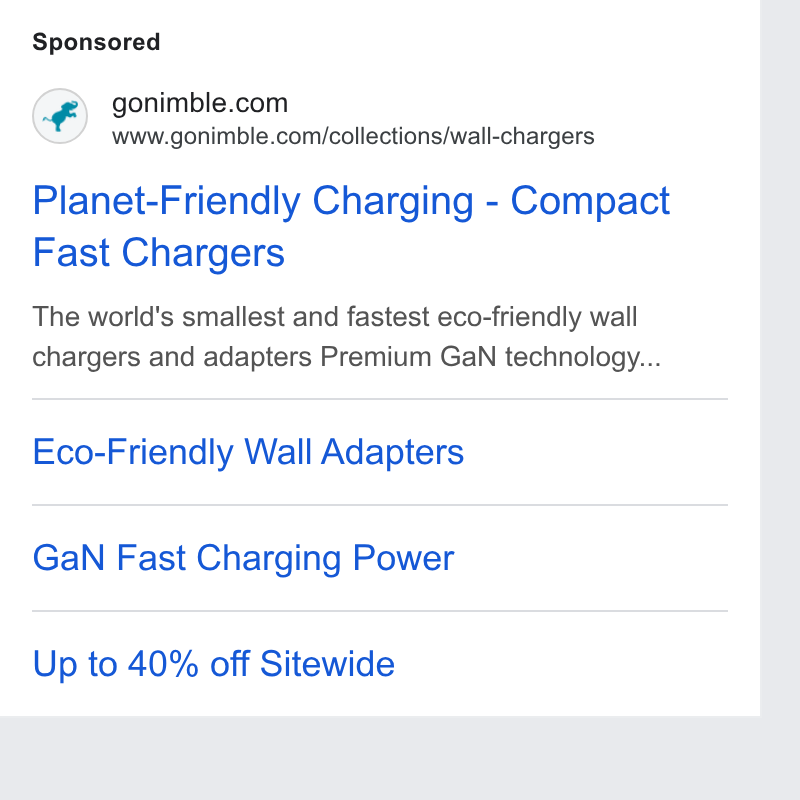Click the gray strip right of the ad card
The width and height of the screenshot is (800, 800).
point(780,357)
